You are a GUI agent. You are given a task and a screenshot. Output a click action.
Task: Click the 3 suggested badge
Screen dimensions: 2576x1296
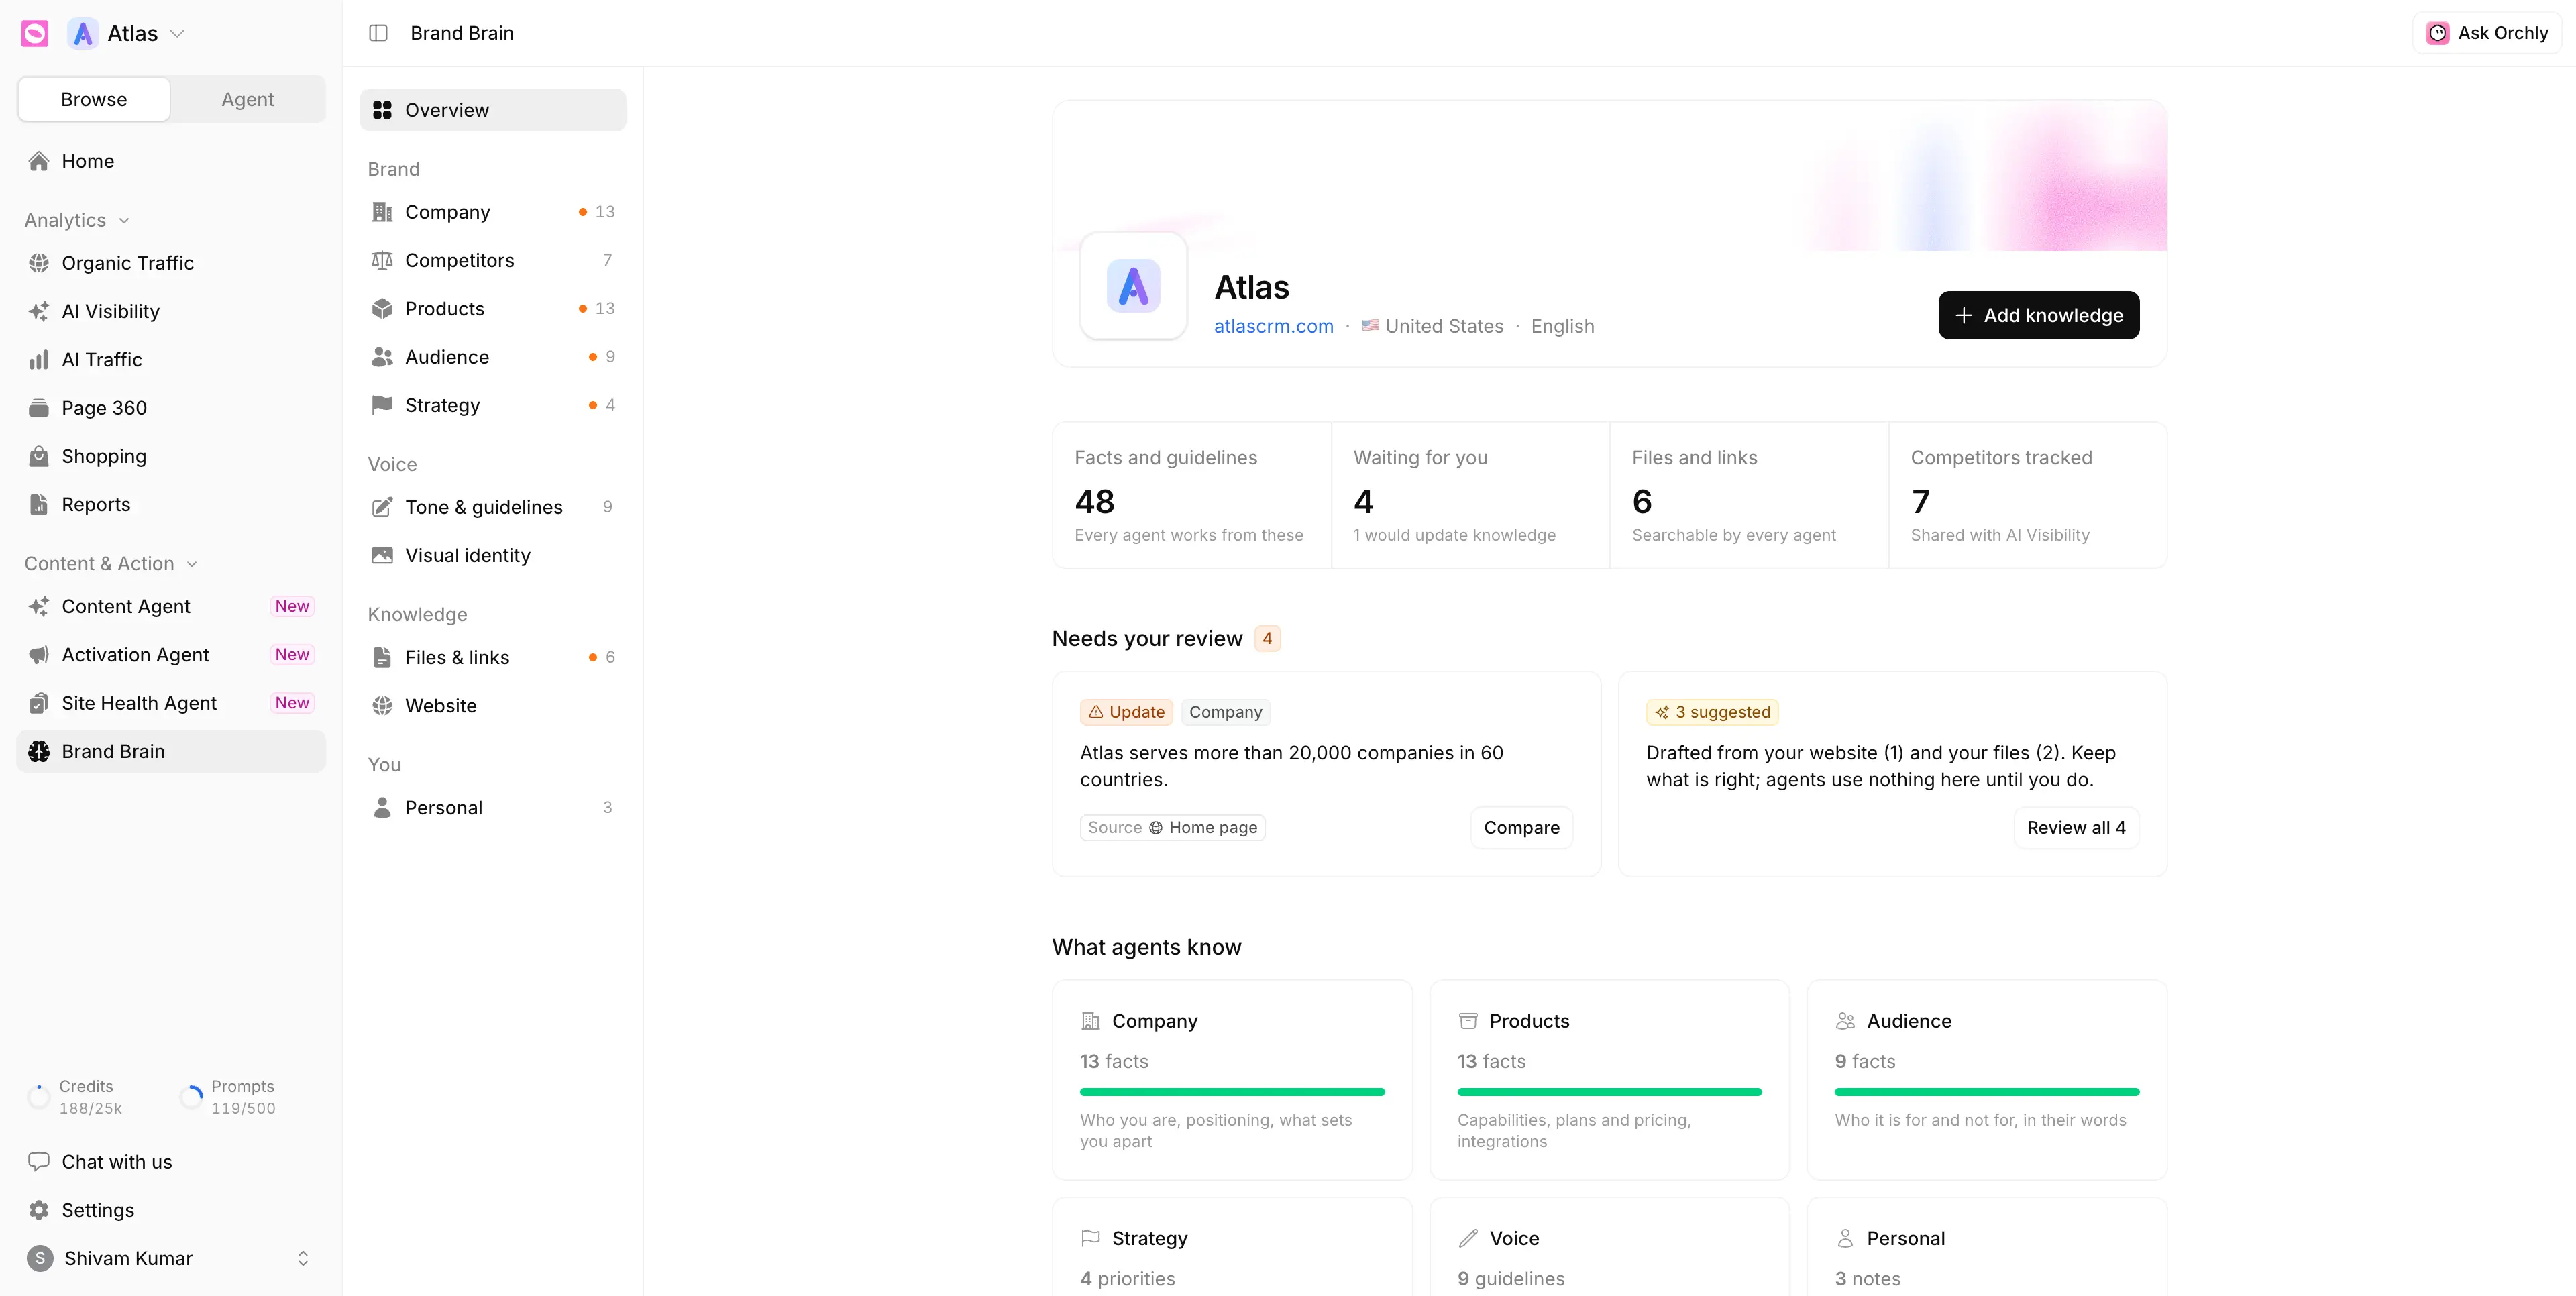(x=1712, y=712)
